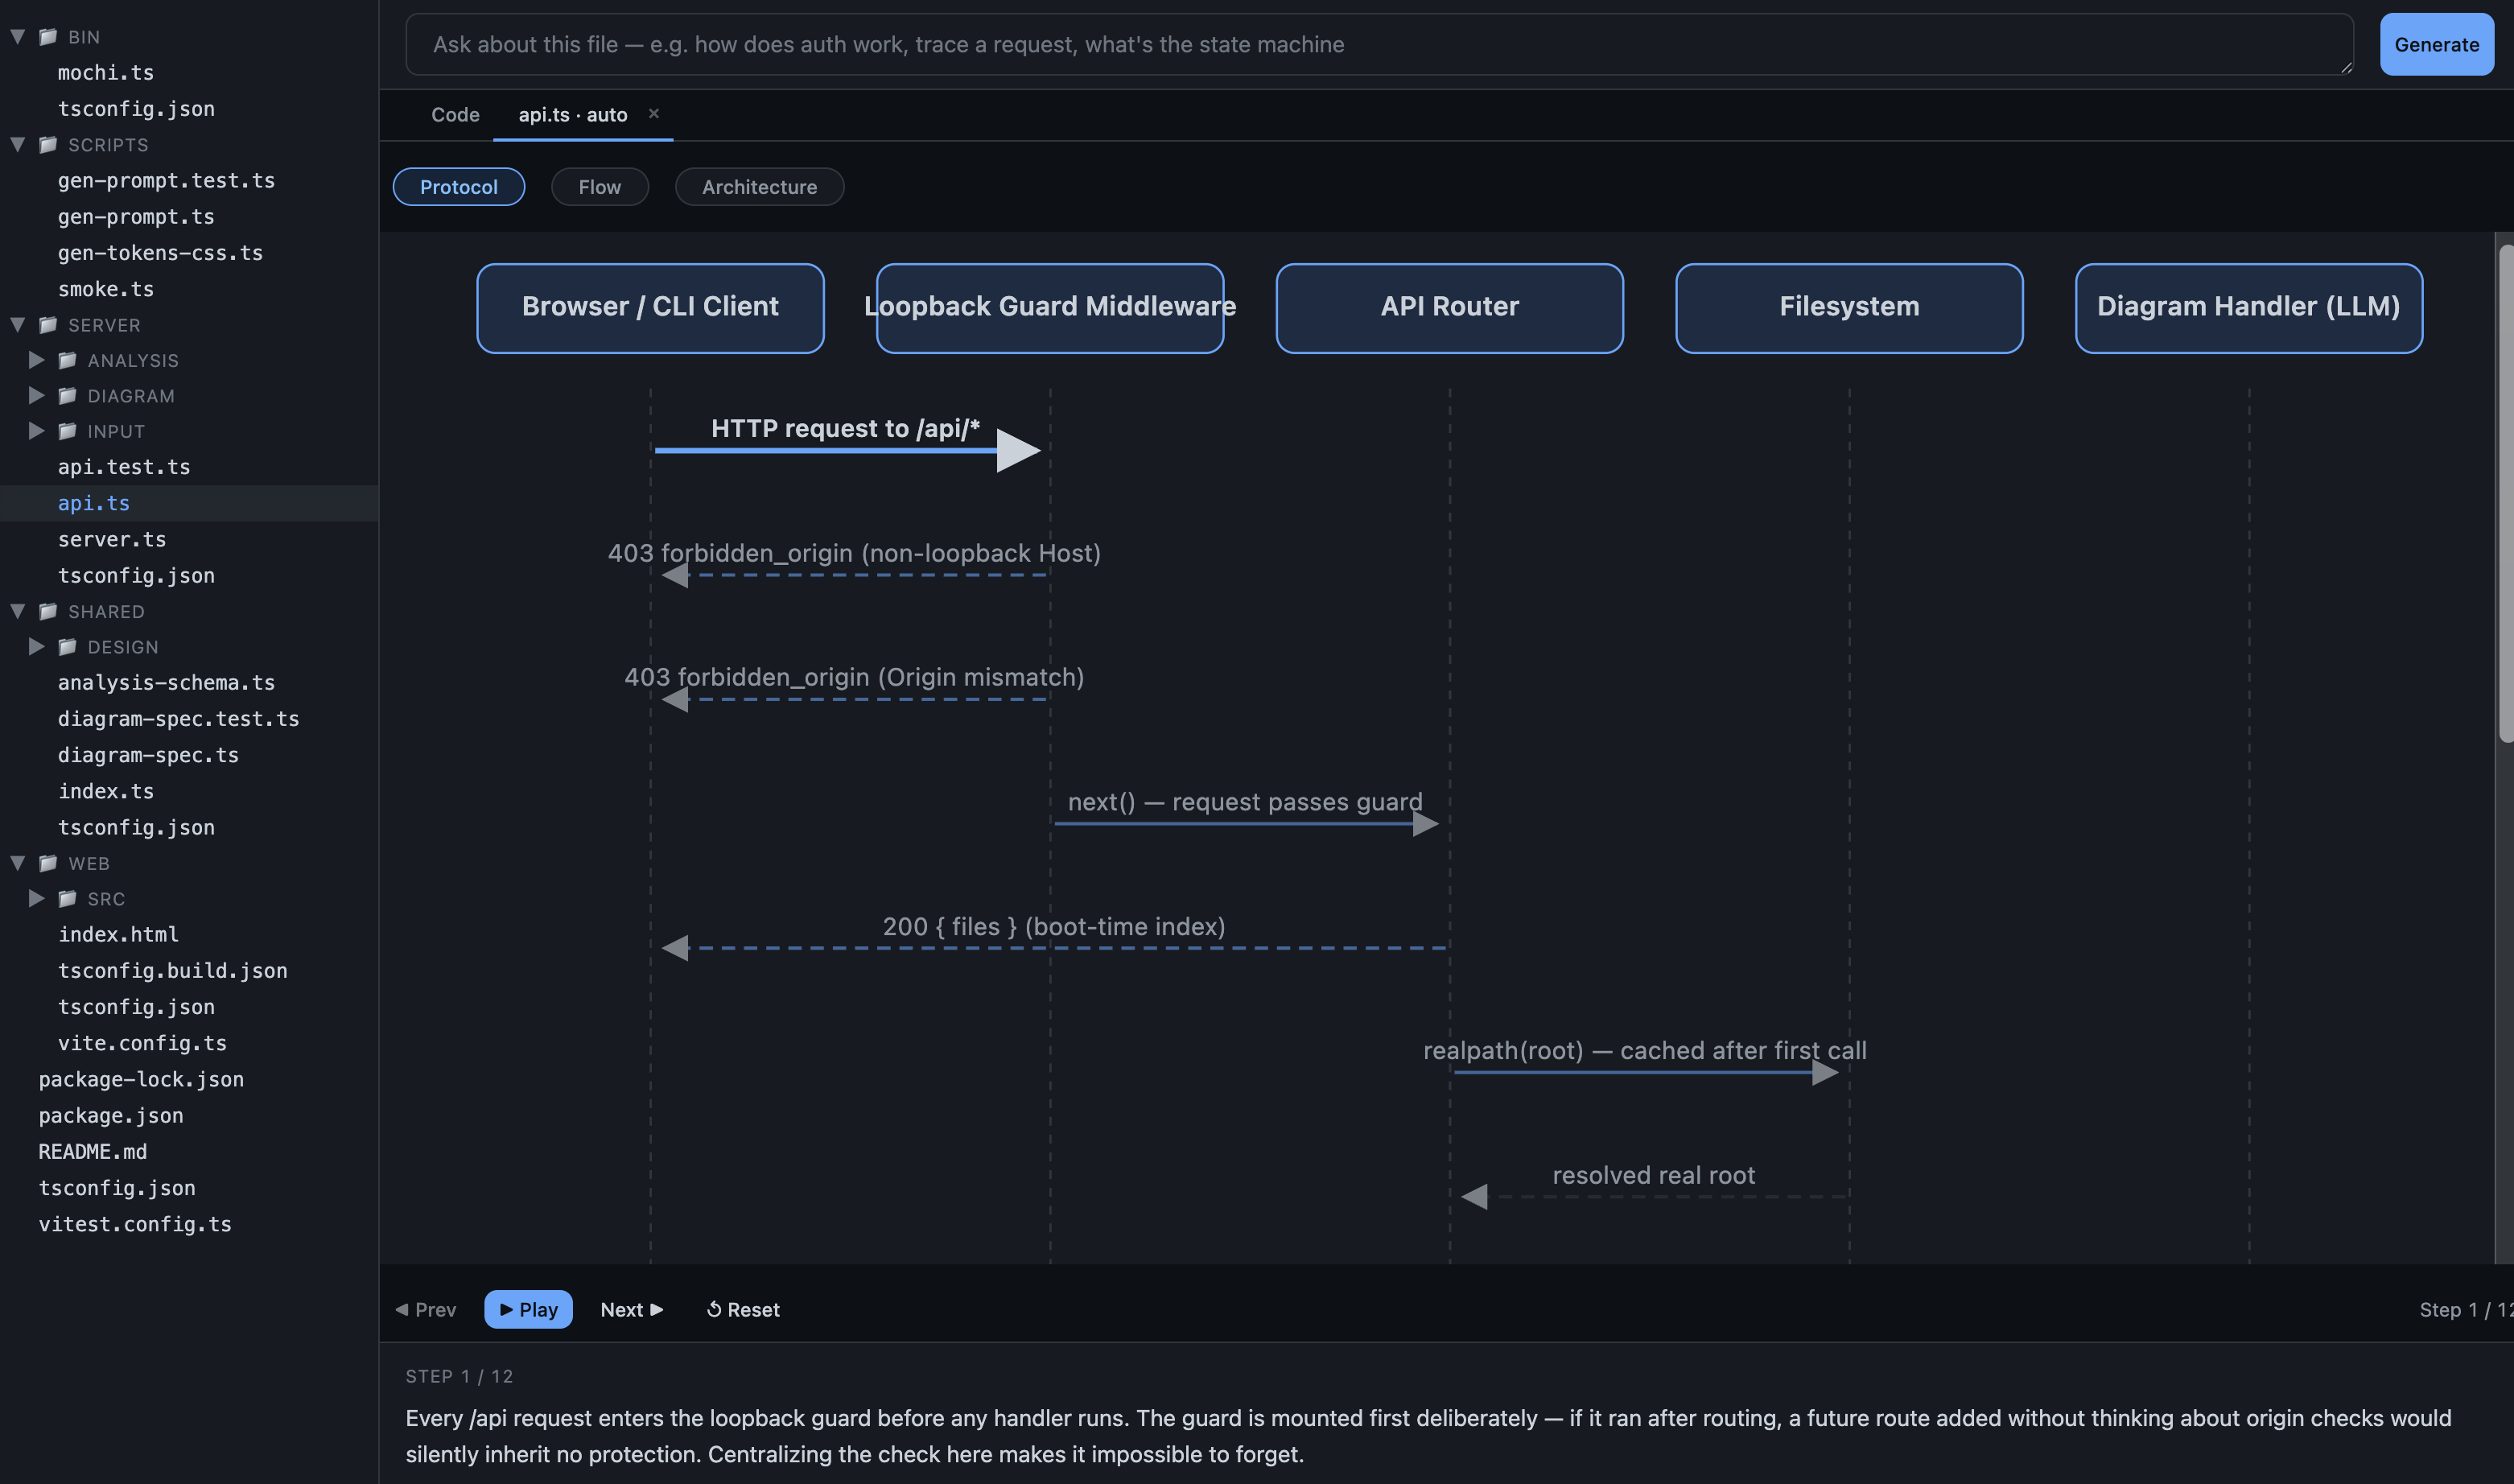
Task: Select the api.ts file row
Action: pyautogui.click(x=189, y=503)
